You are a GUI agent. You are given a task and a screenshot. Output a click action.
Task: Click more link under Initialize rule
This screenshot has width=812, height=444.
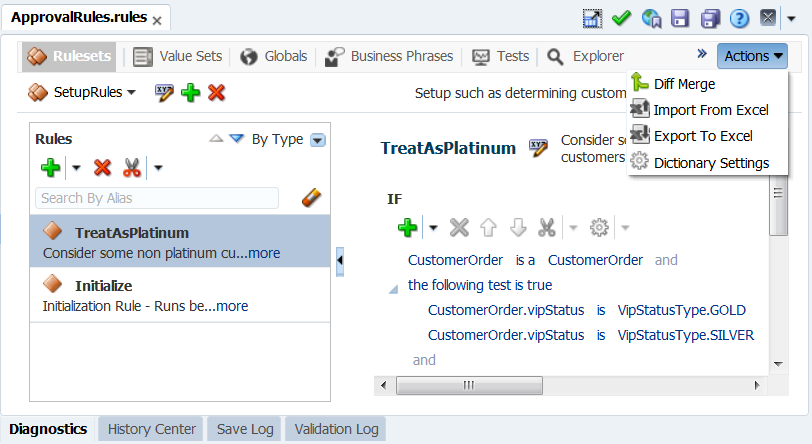click(x=232, y=306)
